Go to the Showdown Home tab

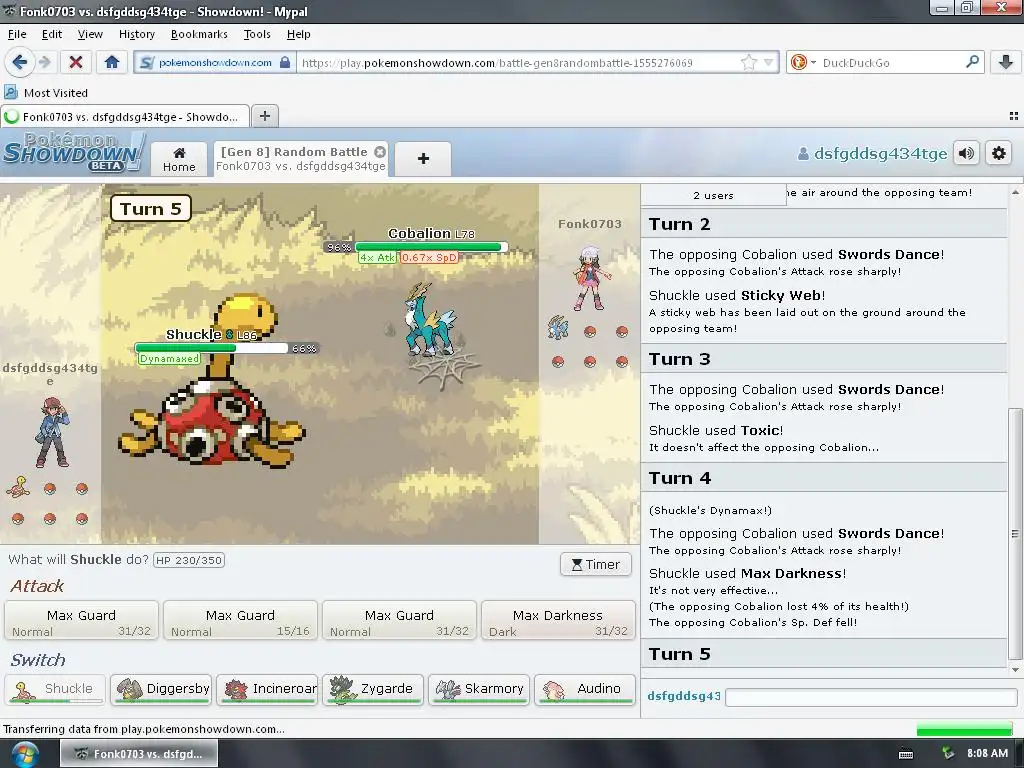click(179, 159)
